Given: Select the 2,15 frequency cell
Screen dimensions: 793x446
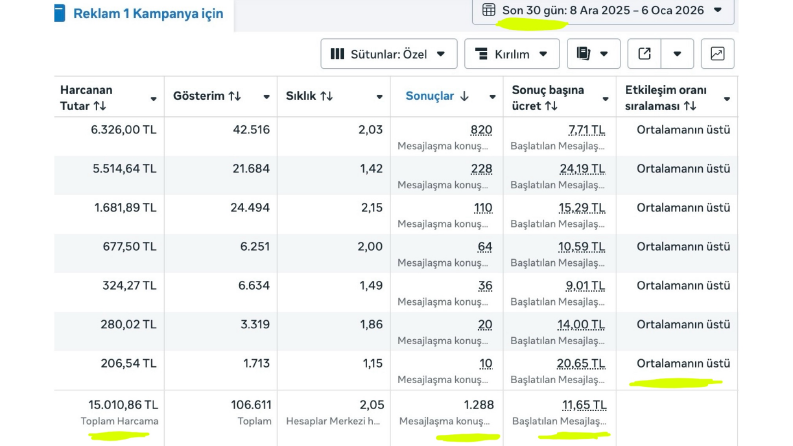Looking at the screenshot, I should (x=372, y=208).
